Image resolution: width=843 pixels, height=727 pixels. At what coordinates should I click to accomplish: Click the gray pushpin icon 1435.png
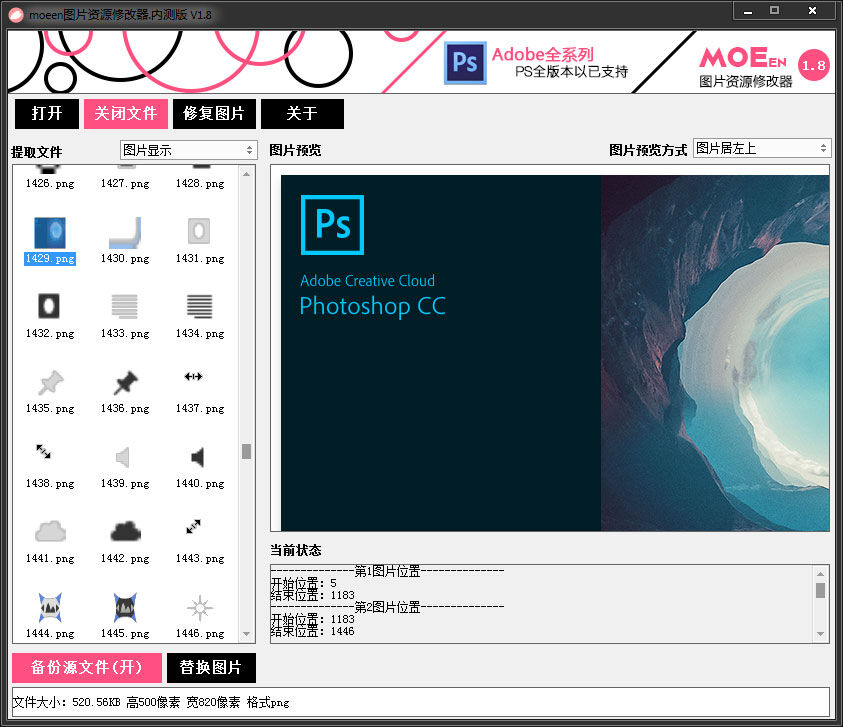[50, 382]
